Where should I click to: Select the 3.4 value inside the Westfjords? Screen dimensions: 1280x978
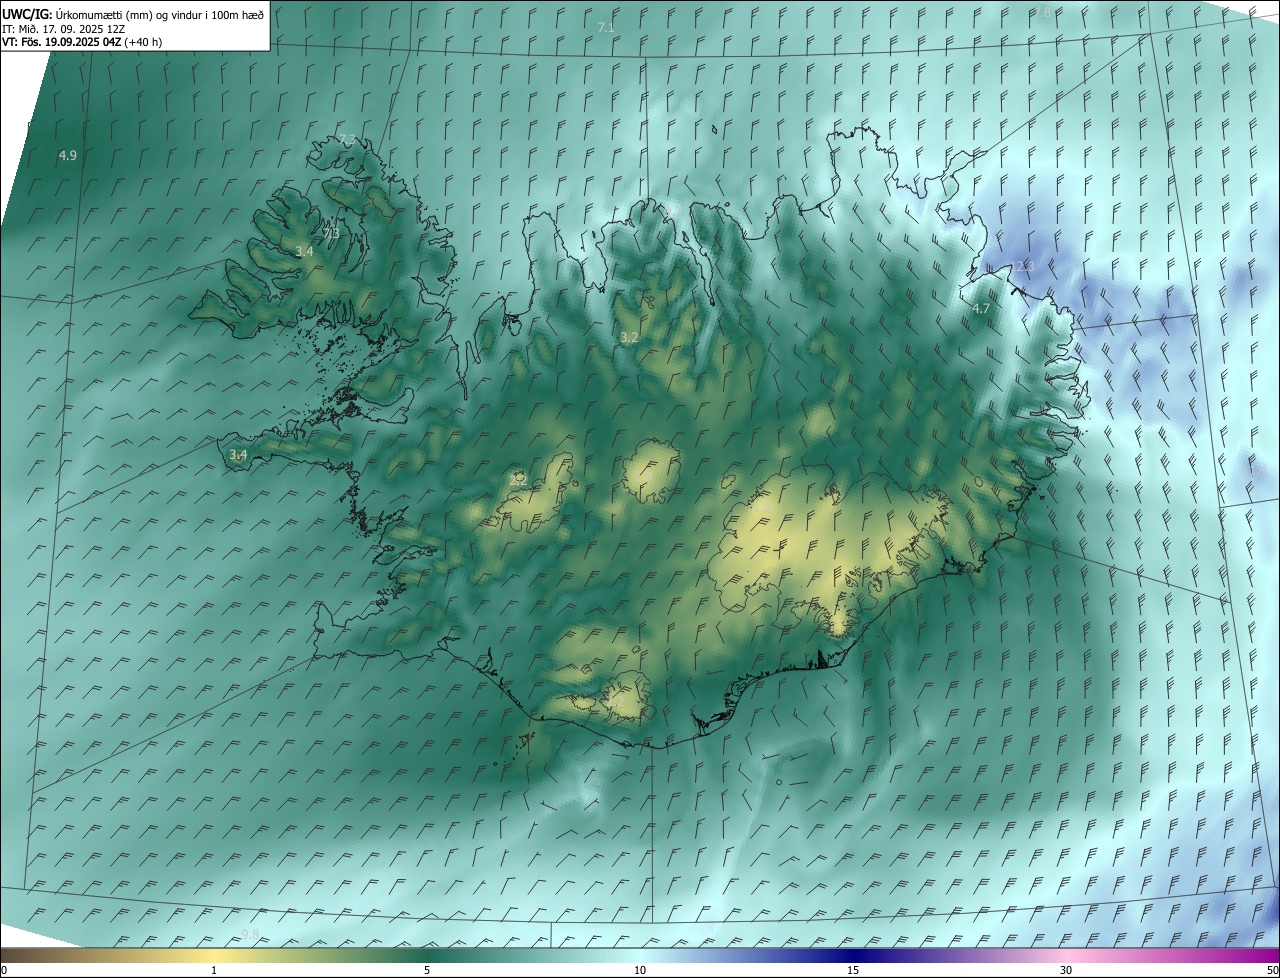point(304,252)
